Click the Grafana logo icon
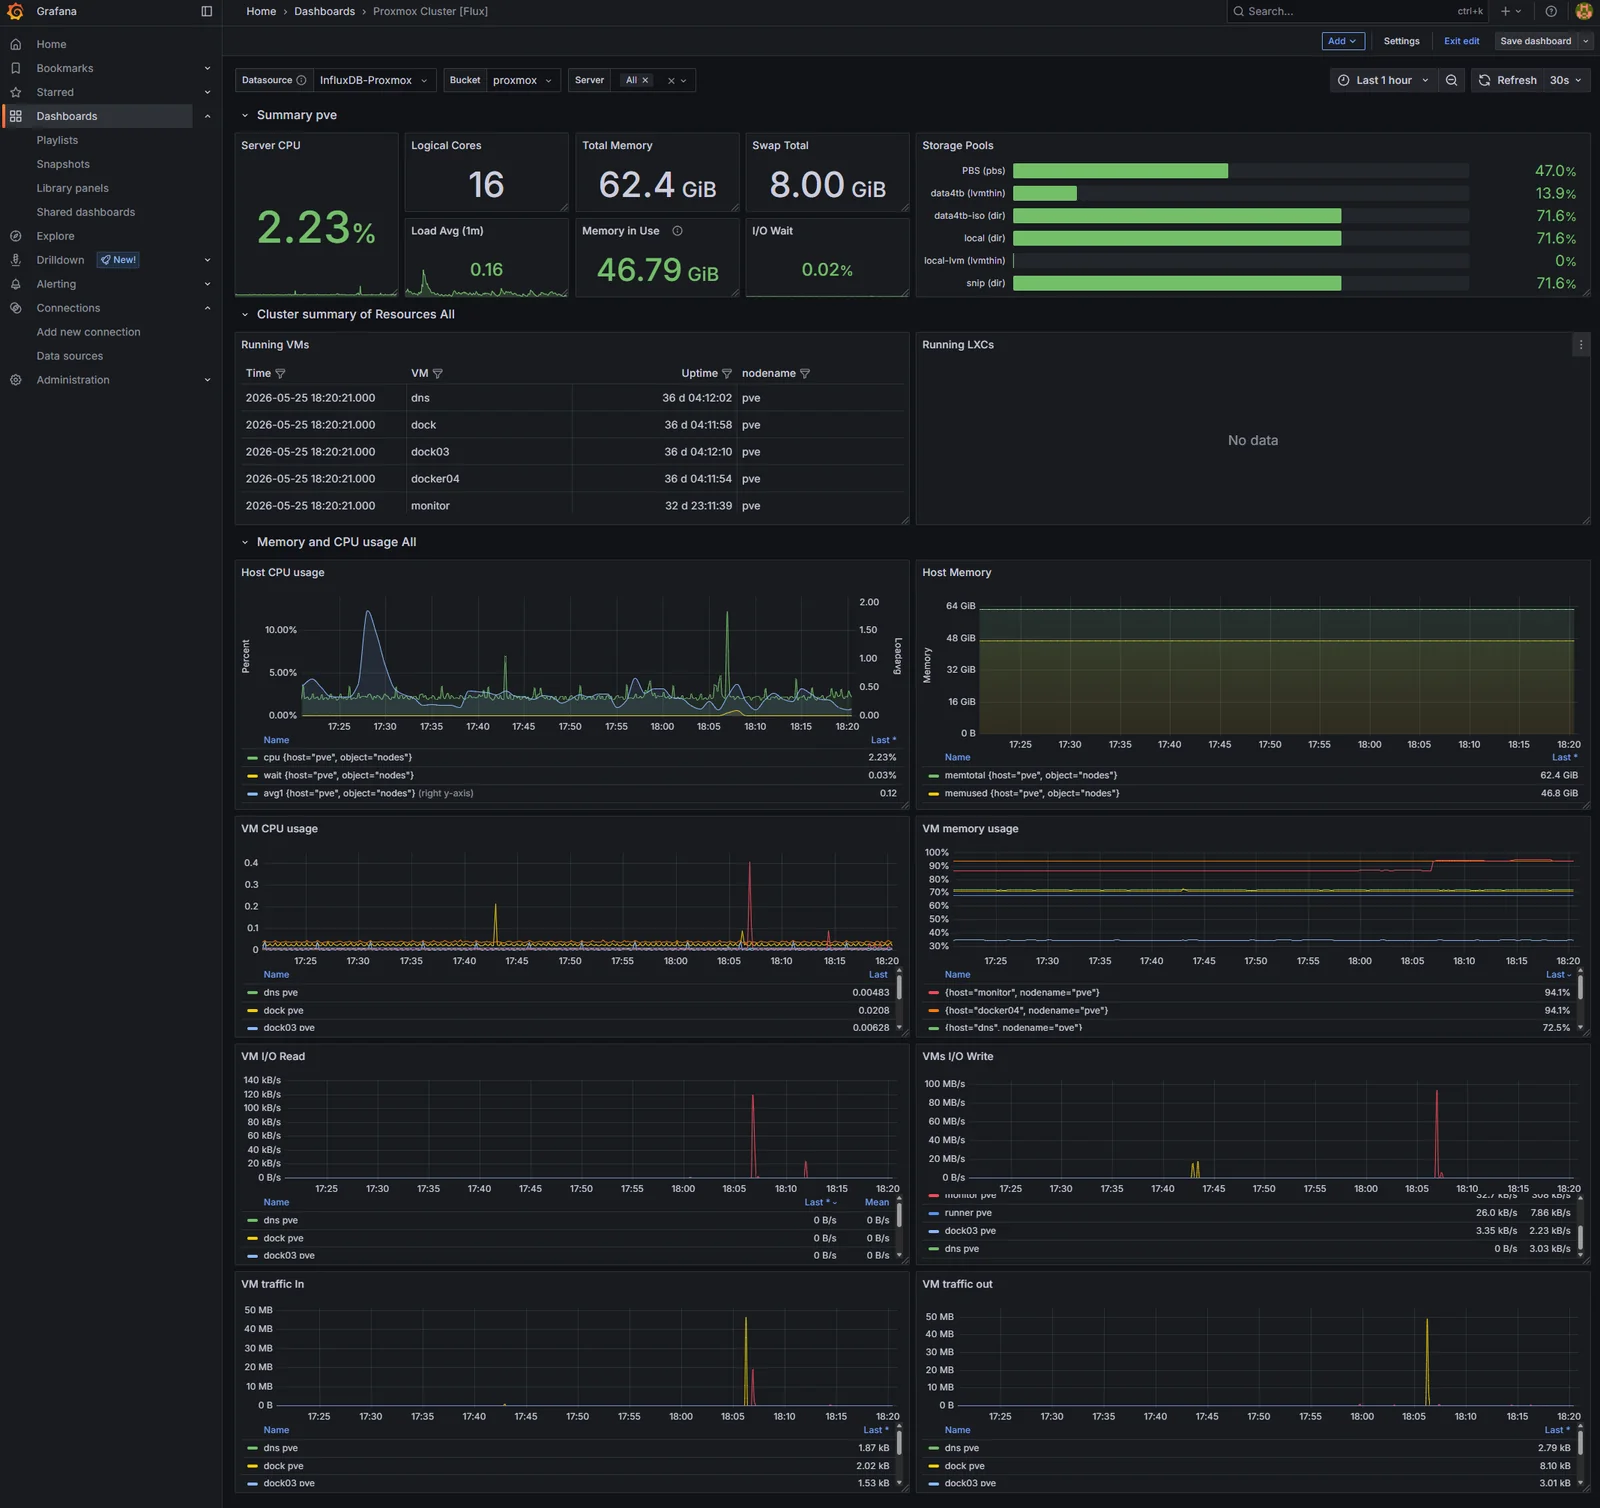Image resolution: width=1600 pixels, height=1508 pixels. tap(15, 11)
